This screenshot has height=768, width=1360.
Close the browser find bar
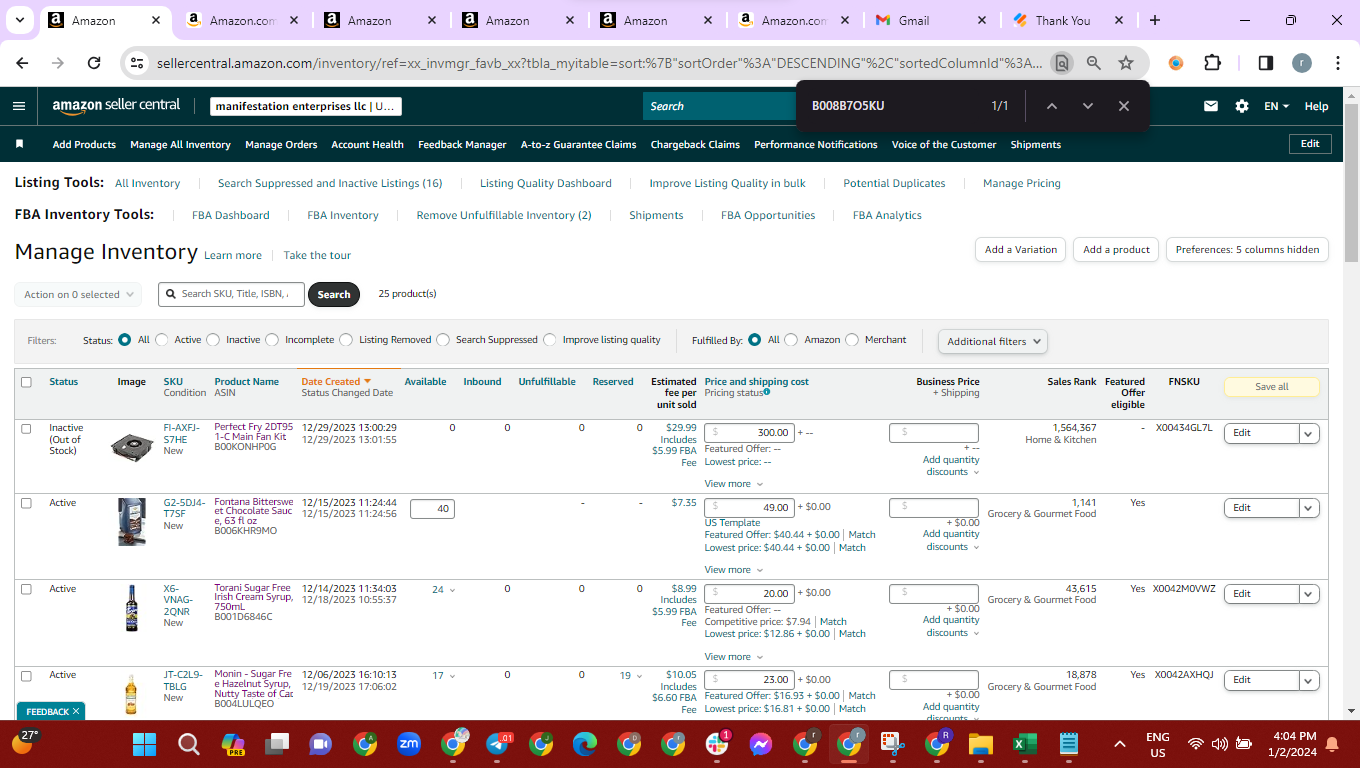[1124, 106]
